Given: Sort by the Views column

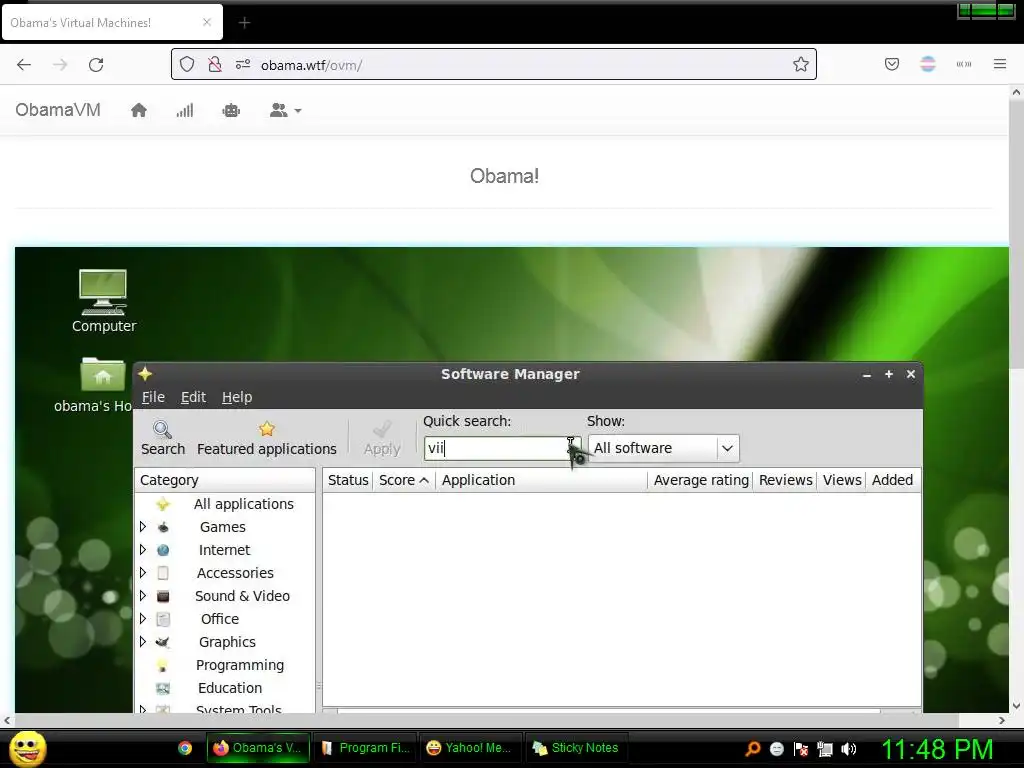Looking at the screenshot, I should point(841,480).
